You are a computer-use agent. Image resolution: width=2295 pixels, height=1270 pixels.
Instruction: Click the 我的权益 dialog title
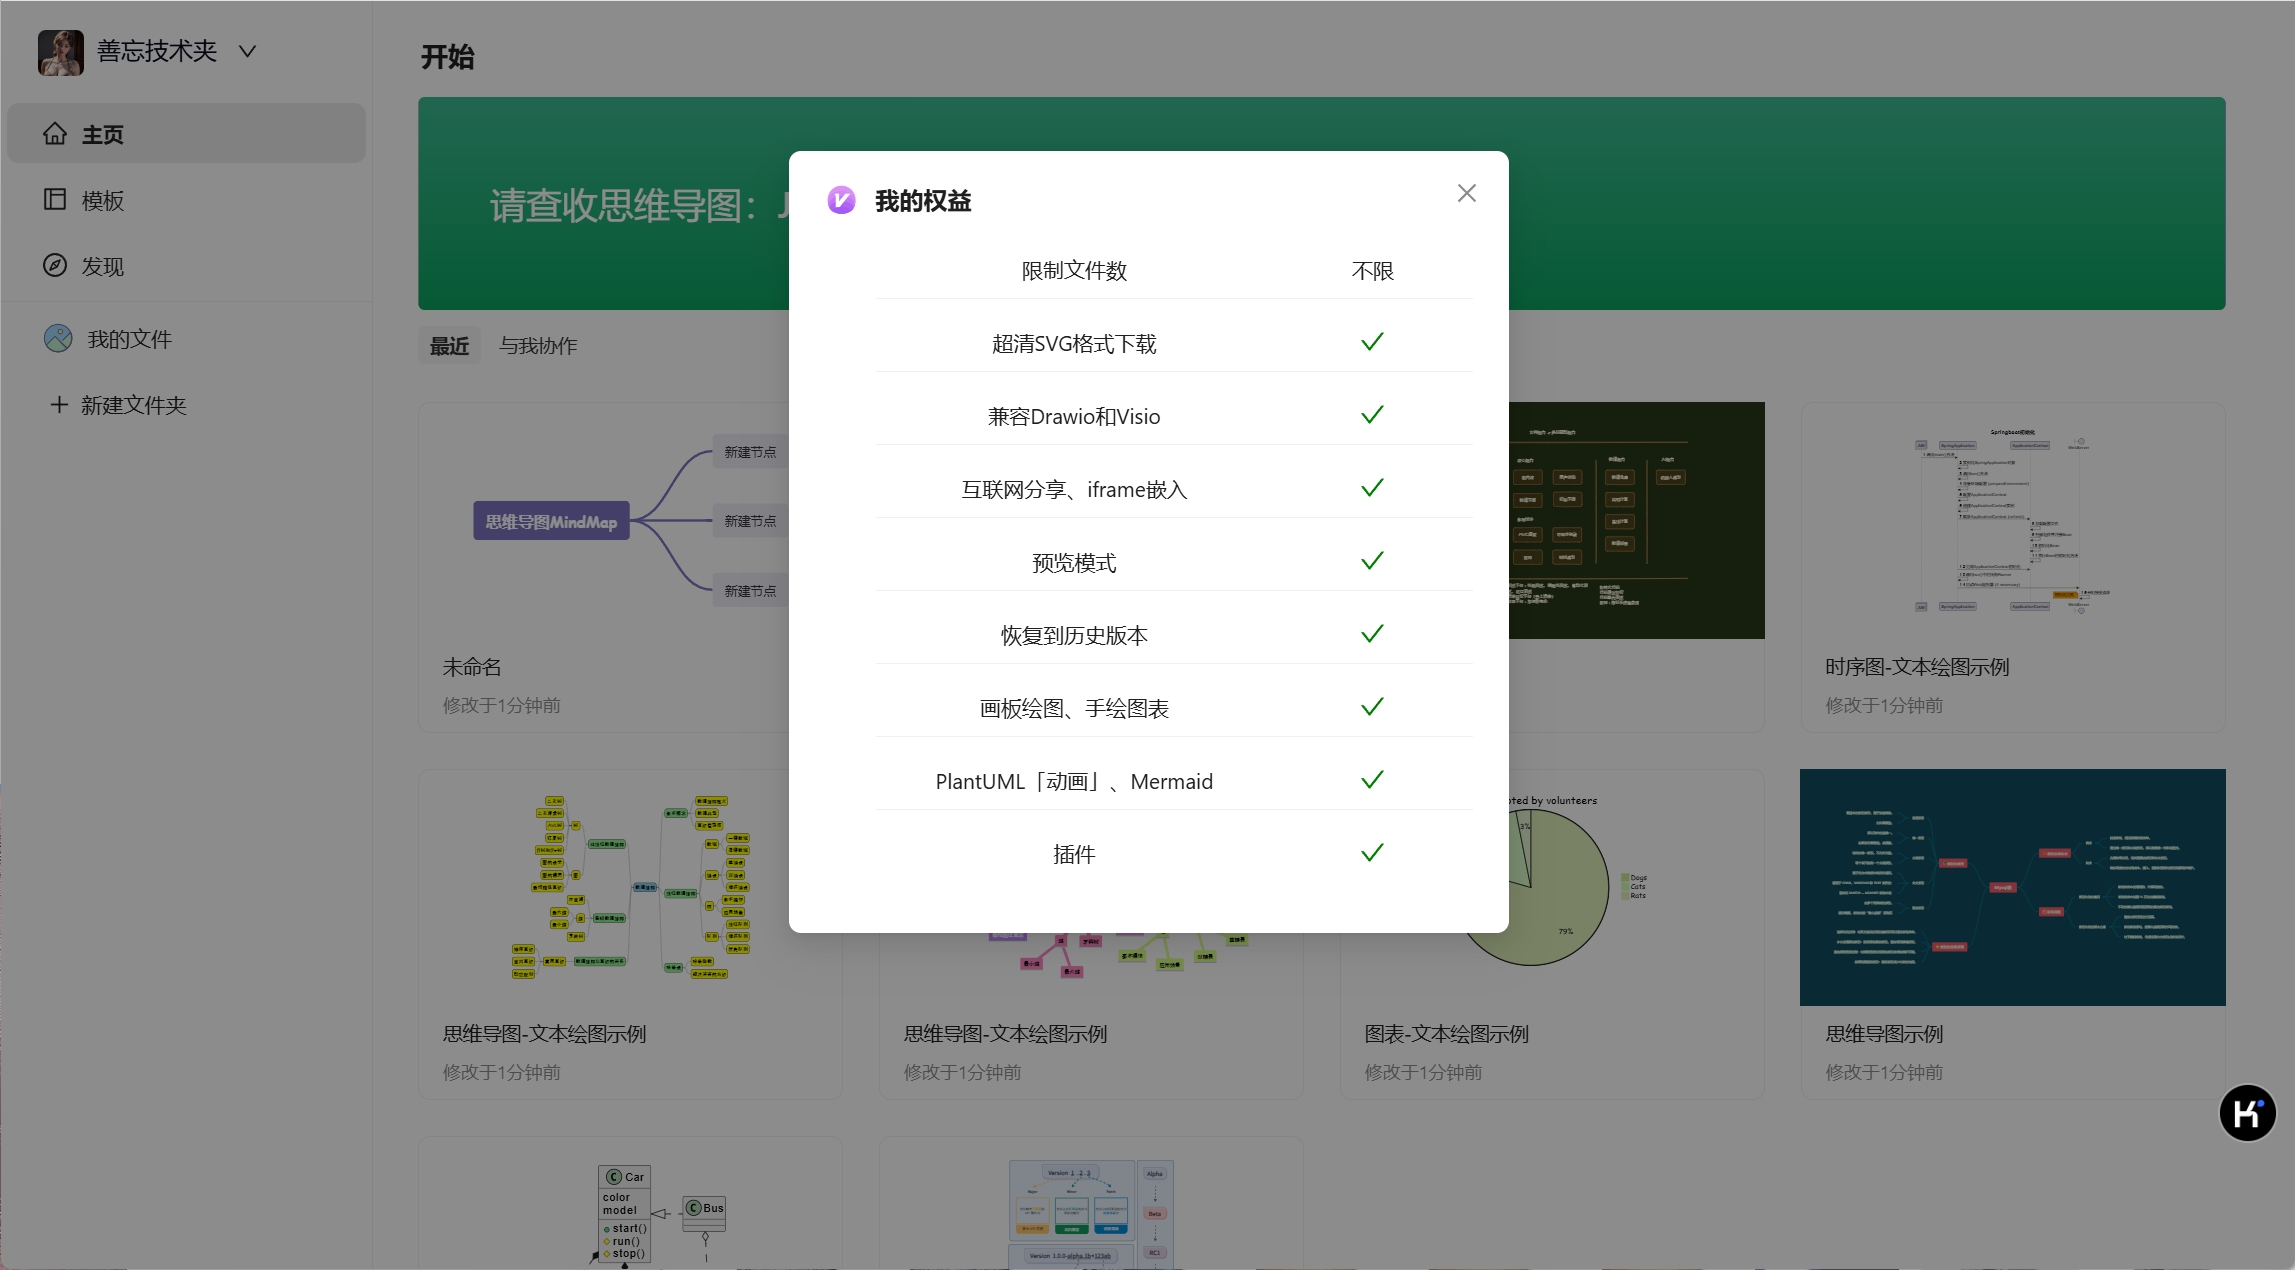point(923,201)
